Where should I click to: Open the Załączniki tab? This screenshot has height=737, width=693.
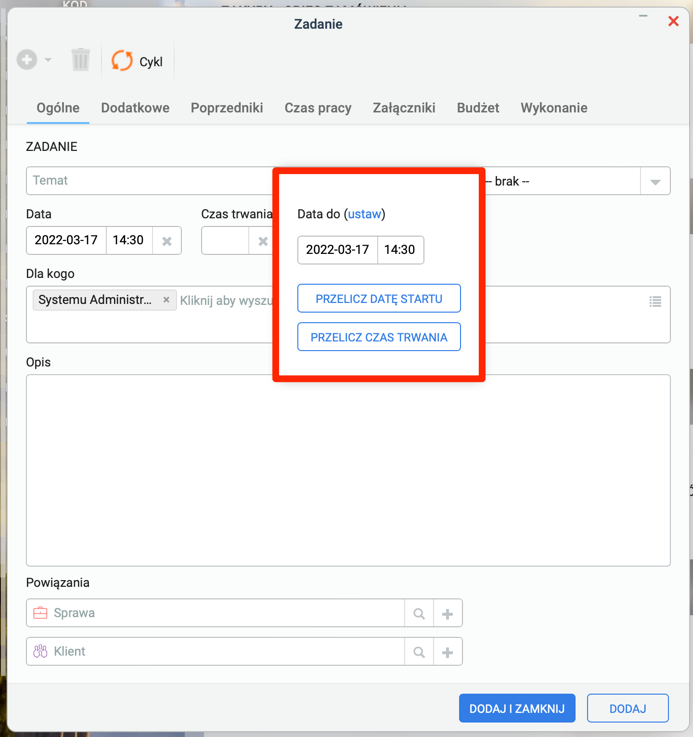click(x=404, y=108)
